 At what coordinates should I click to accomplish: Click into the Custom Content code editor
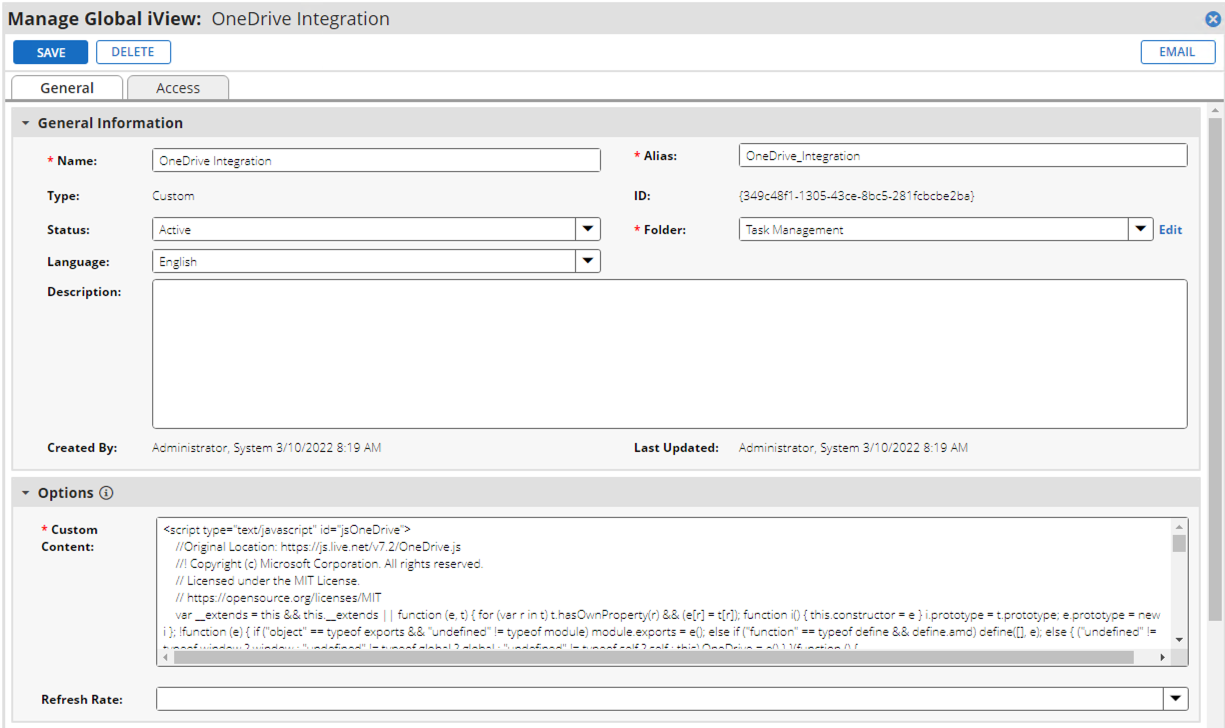[664, 584]
